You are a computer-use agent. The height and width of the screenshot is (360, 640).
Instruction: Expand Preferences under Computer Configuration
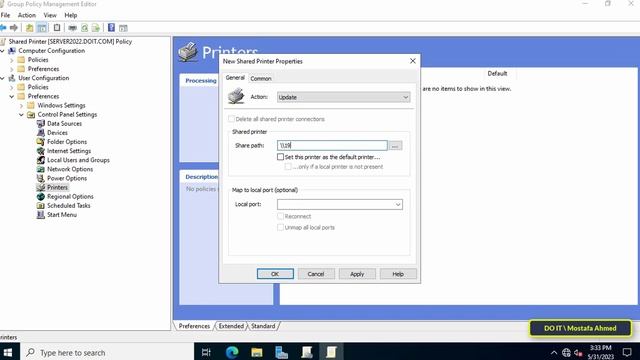coord(12,69)
